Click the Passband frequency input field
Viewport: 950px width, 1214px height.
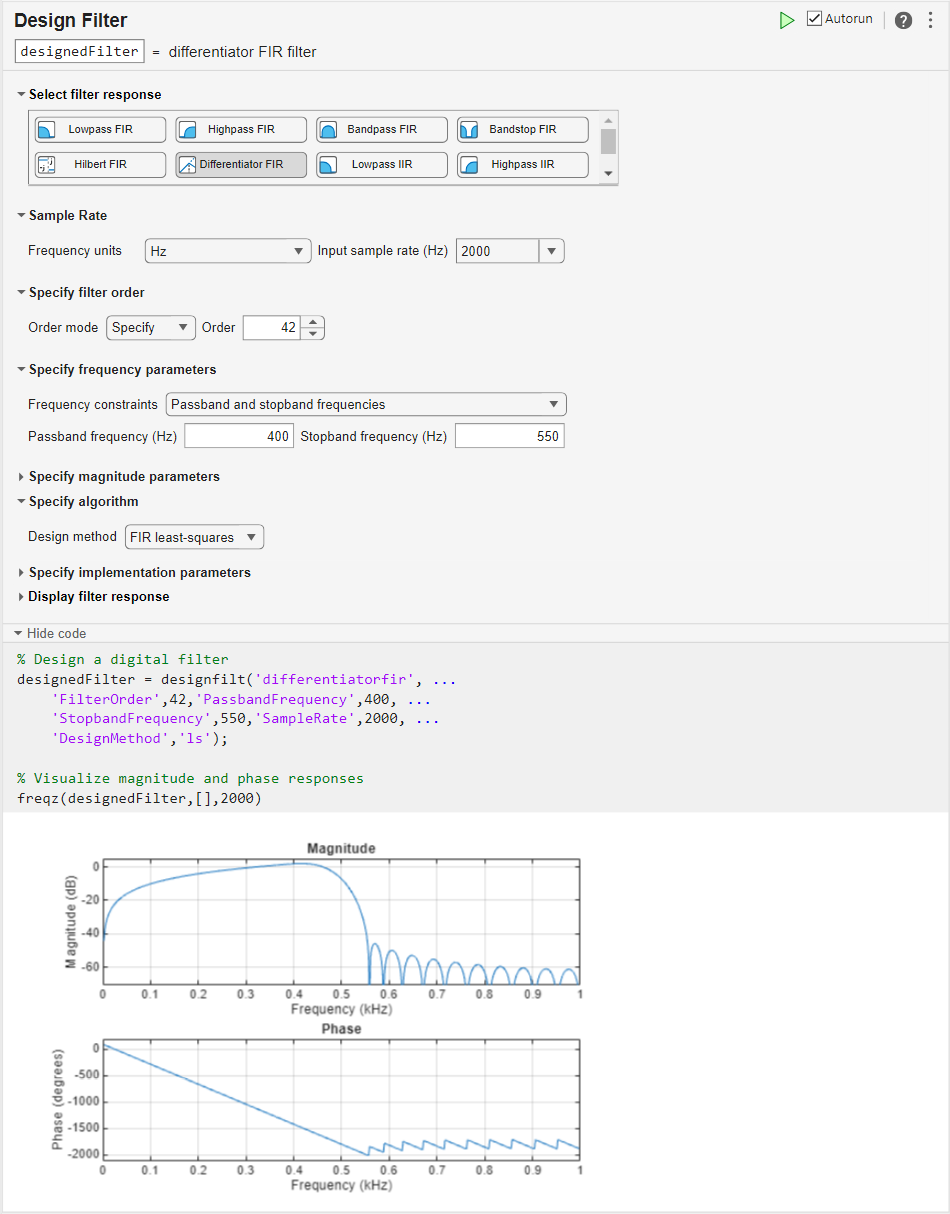coord(238,435)
